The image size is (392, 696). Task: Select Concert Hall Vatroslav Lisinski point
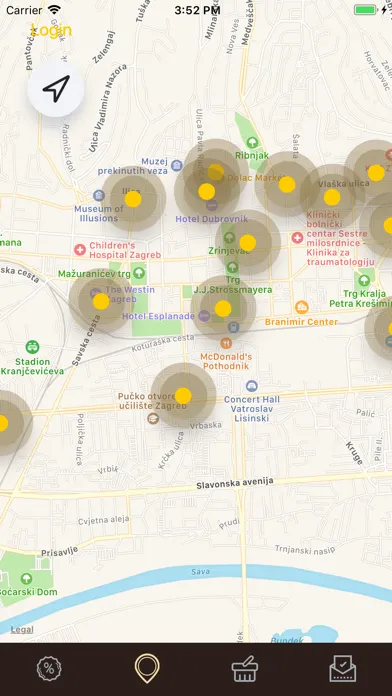click(x=252, y=385)
